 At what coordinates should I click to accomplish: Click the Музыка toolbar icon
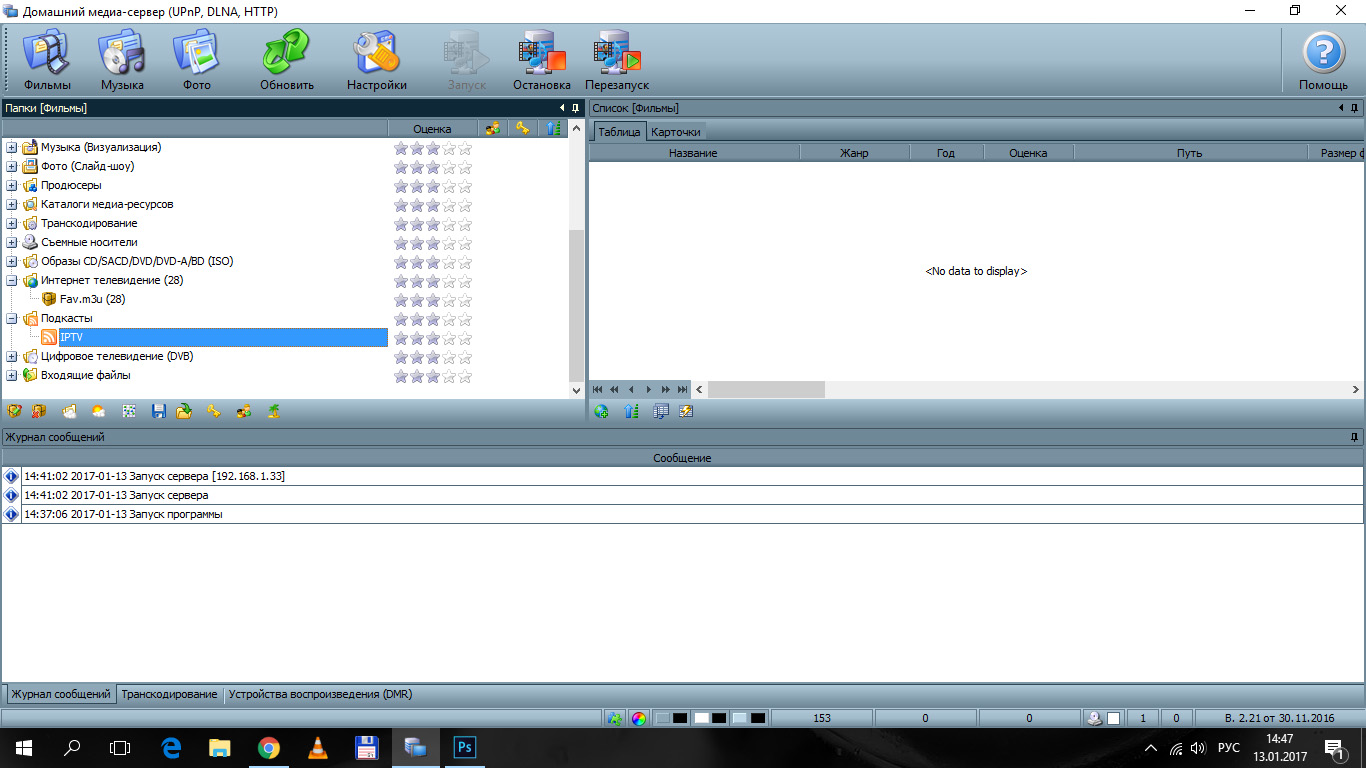[x=122, y=60]
